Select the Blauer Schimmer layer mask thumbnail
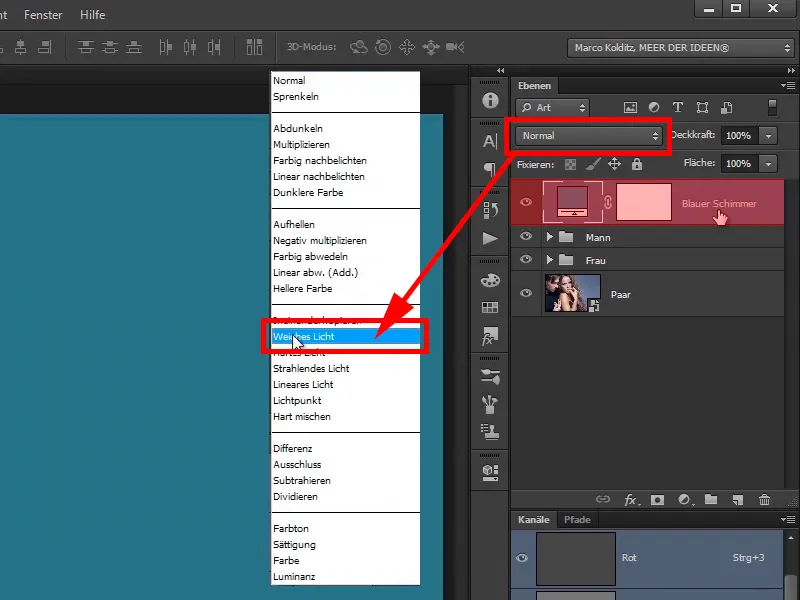 click(644, 202)
